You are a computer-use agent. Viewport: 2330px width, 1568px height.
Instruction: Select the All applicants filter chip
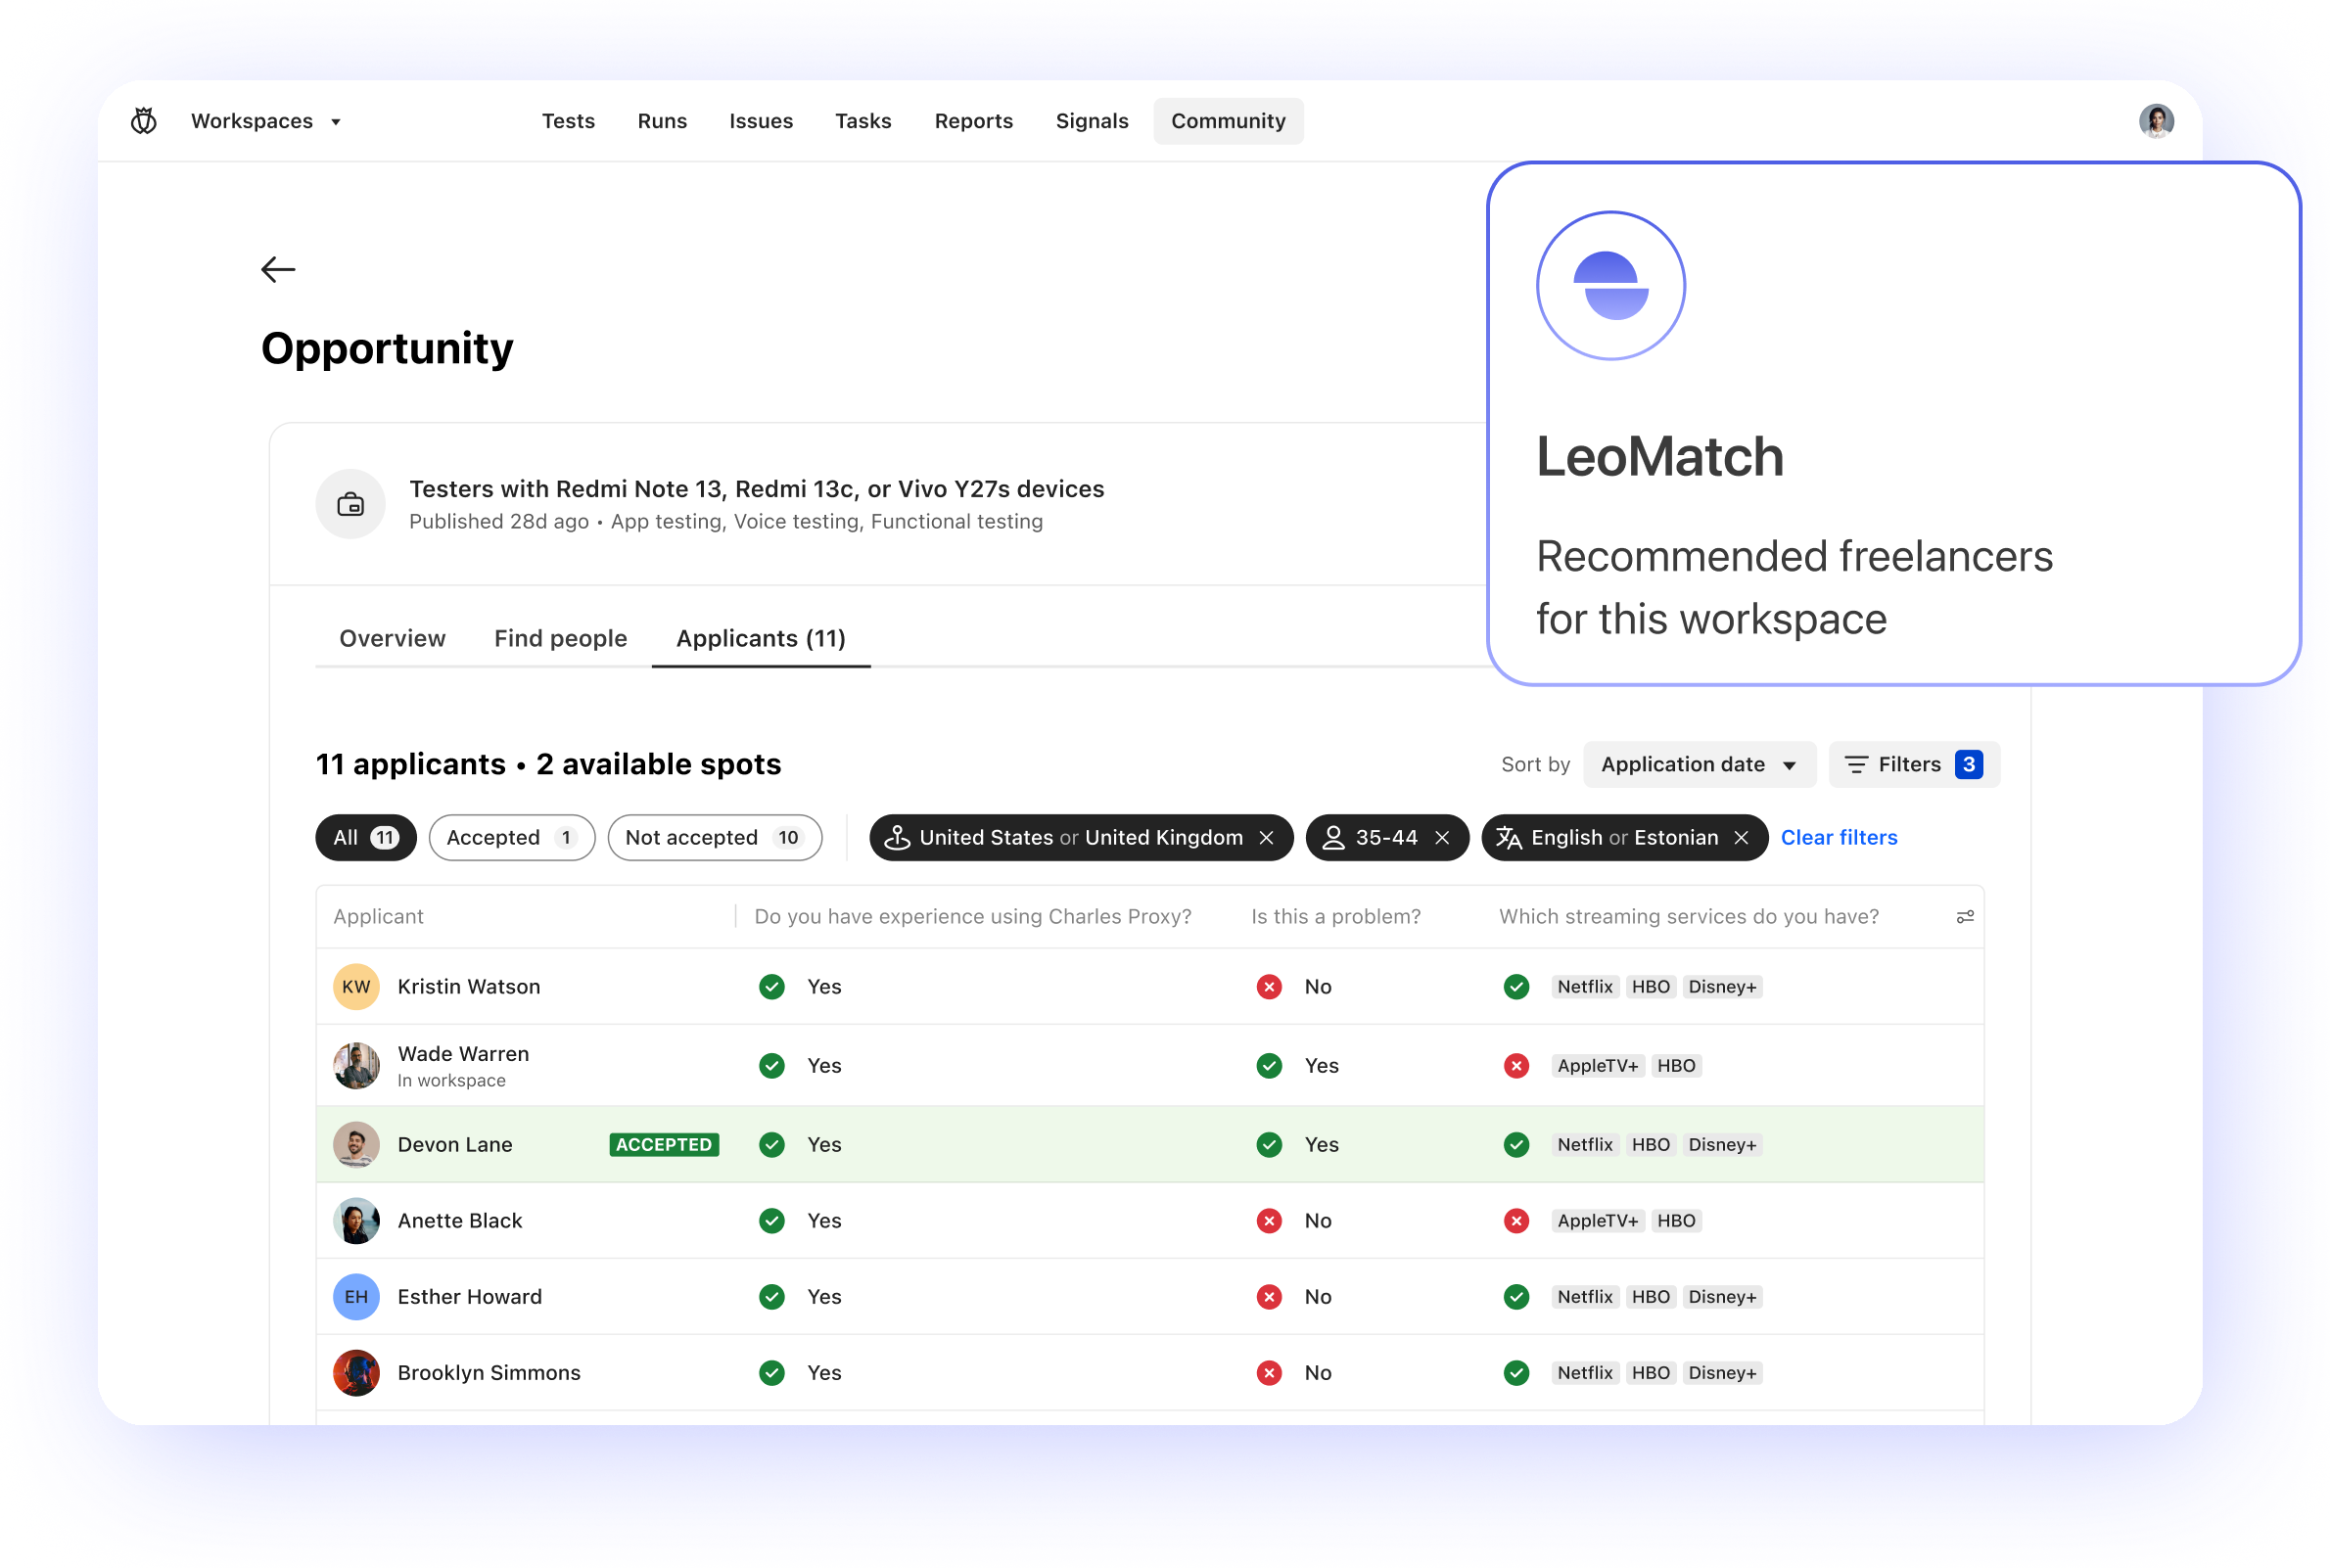(x=365, y=837)
